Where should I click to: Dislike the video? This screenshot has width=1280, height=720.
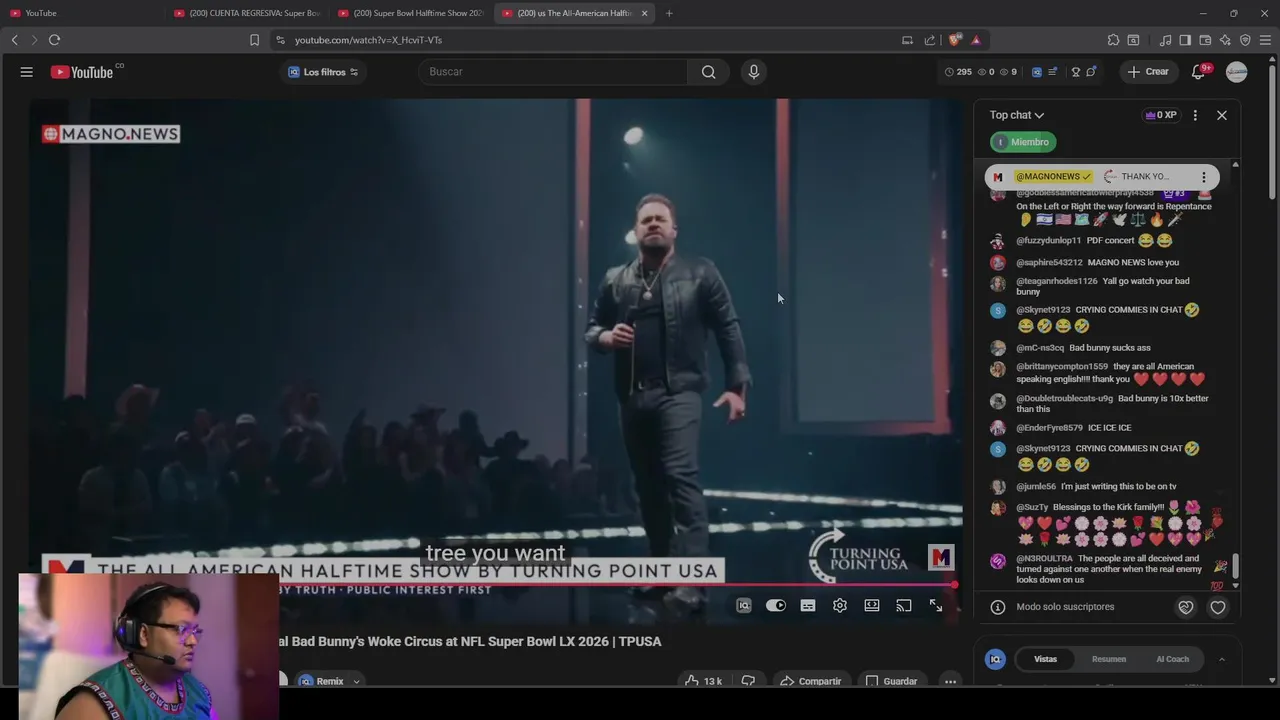(748, 681)
